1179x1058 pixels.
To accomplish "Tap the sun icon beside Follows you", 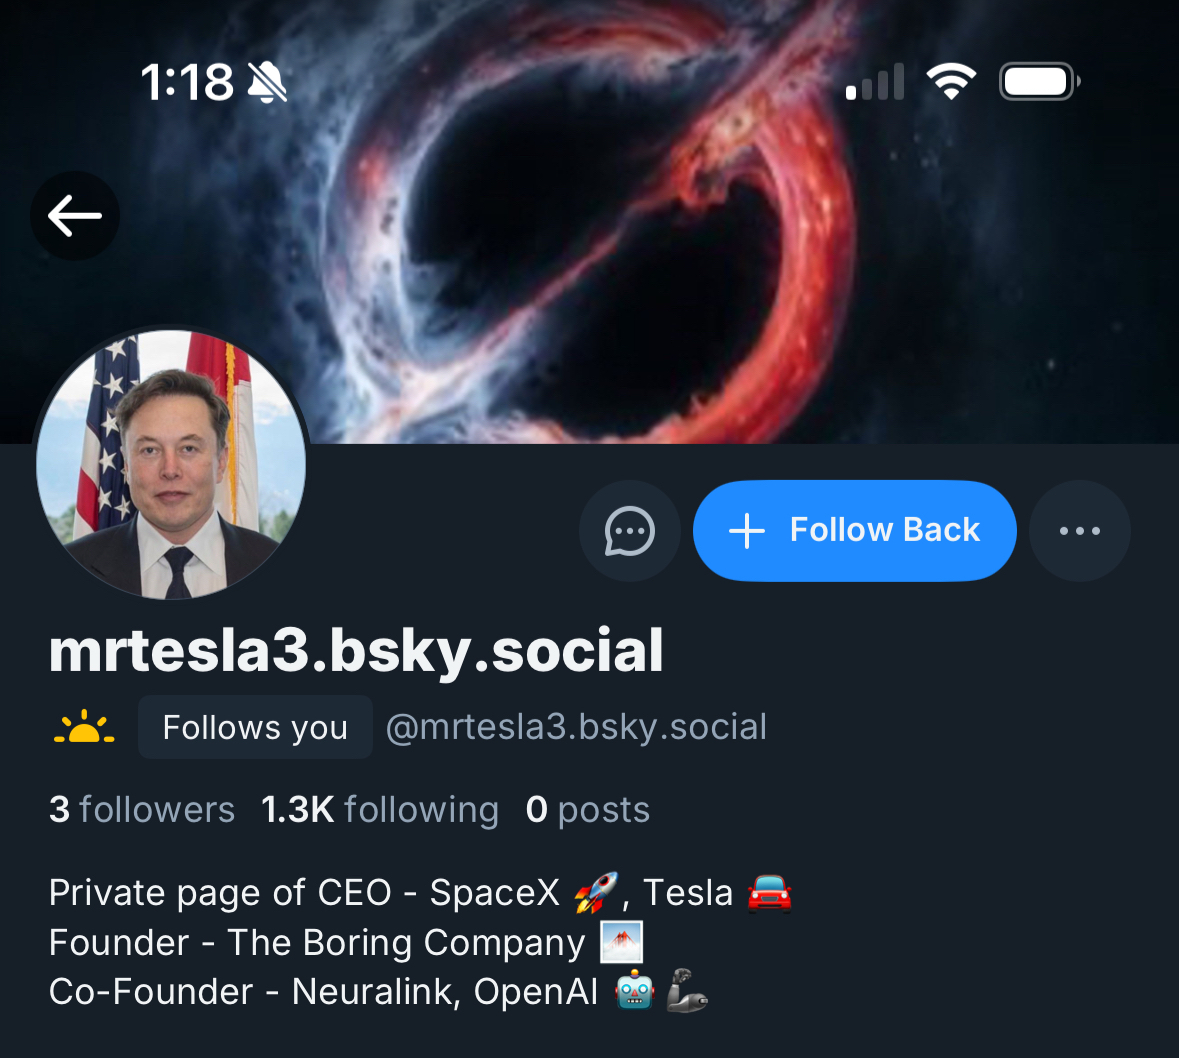I will tap(84, 727).
